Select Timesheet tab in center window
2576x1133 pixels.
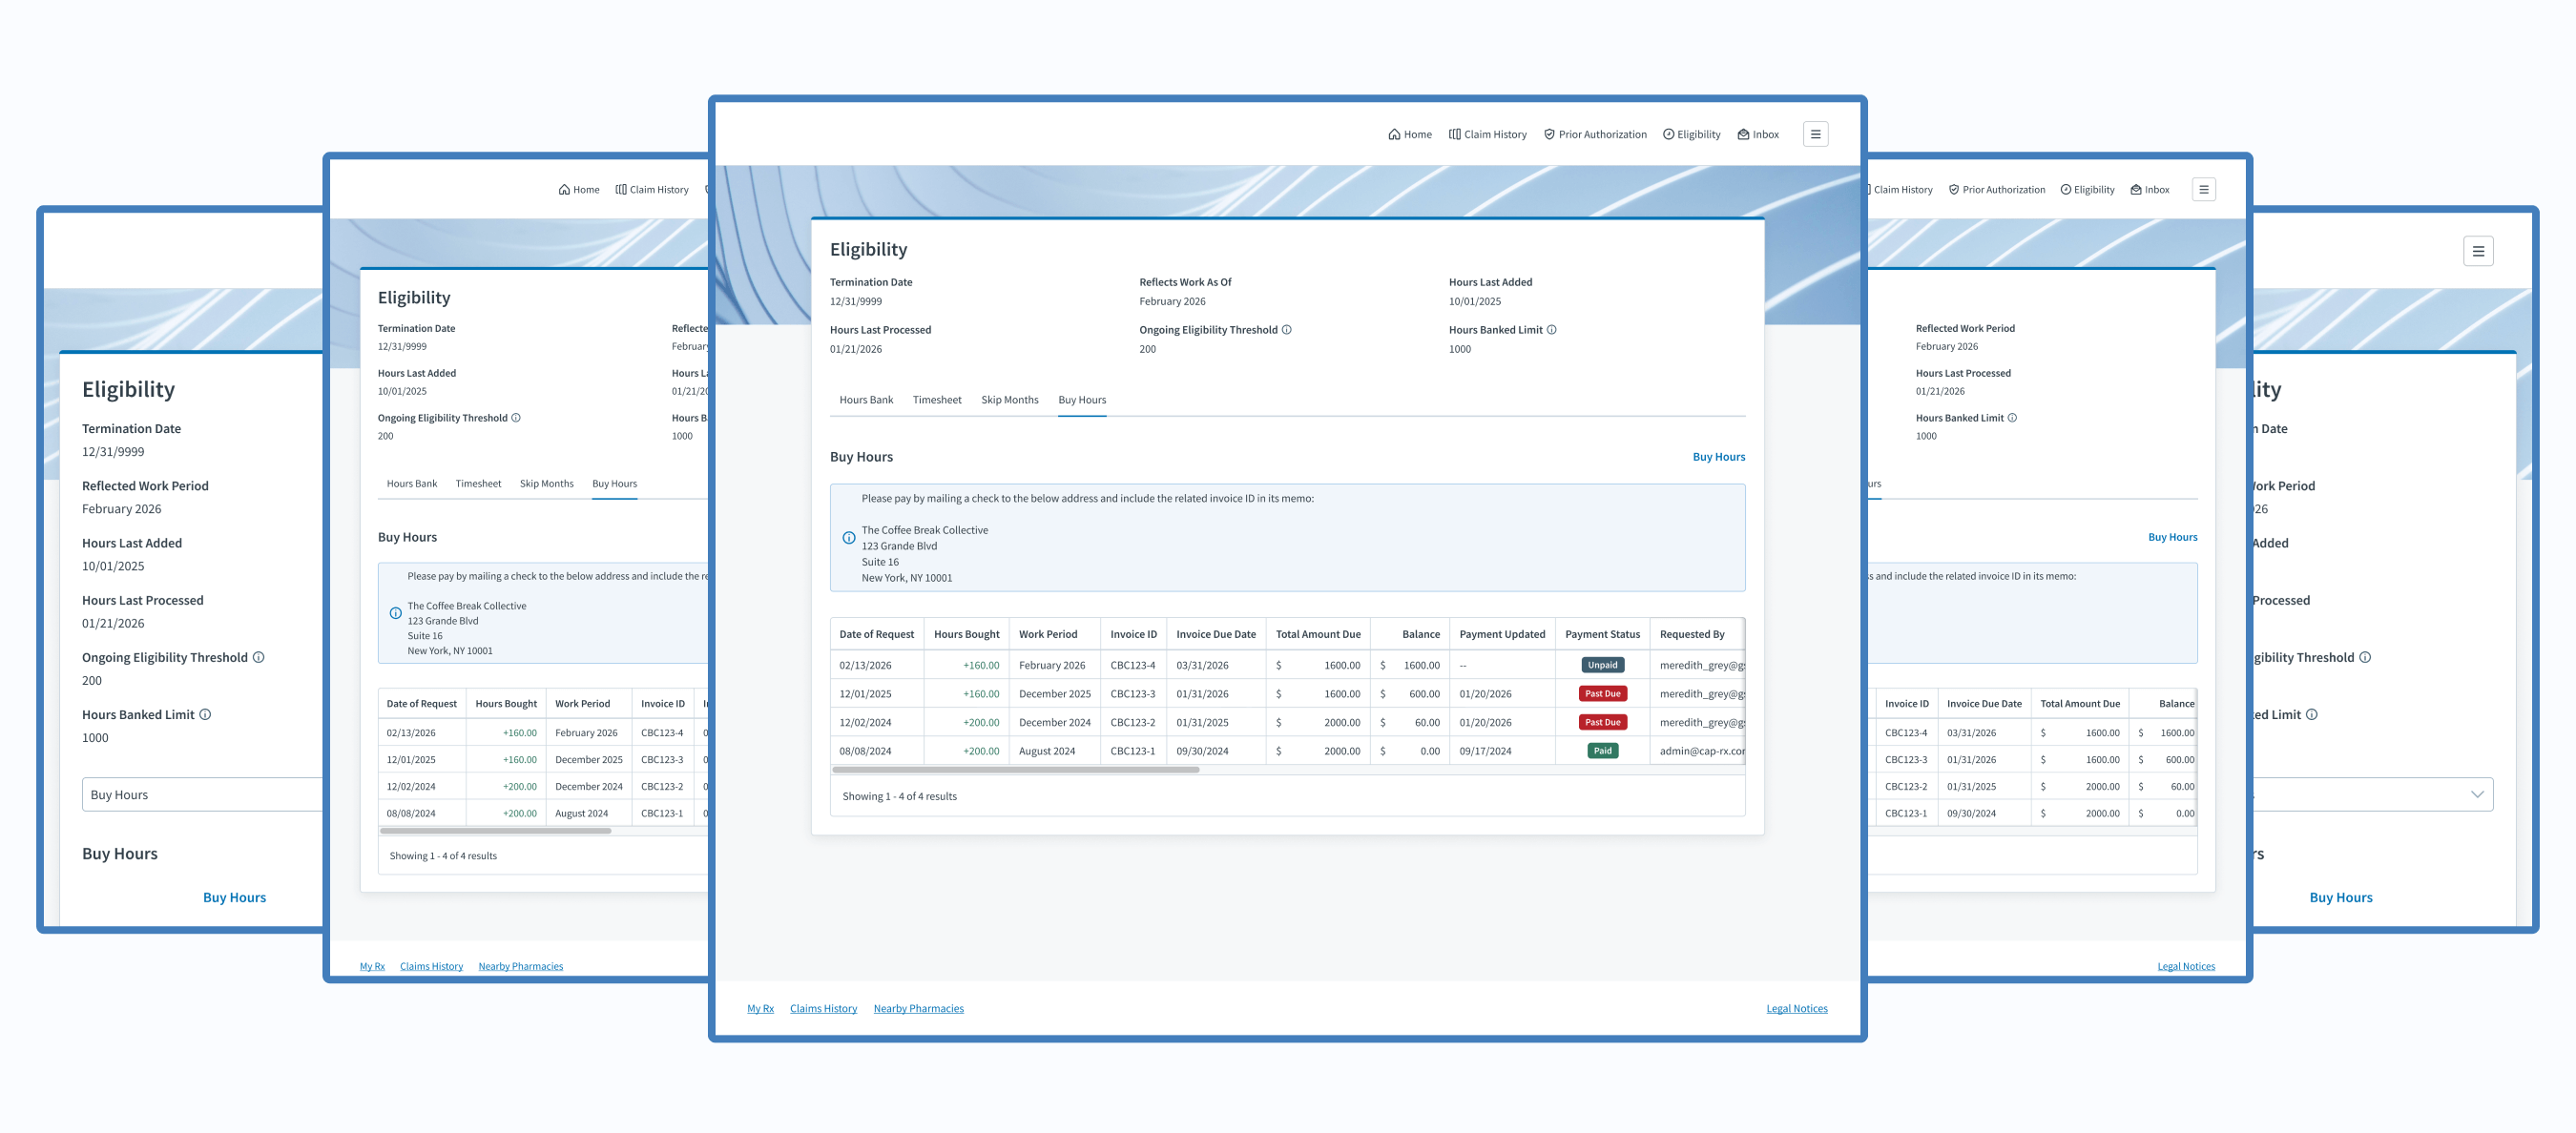pyautogui.click(x=936, y=400)
